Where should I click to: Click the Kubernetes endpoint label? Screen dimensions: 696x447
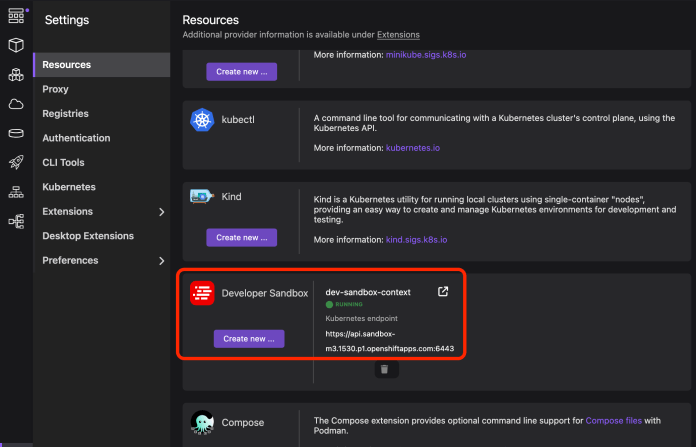coord(361,318)
